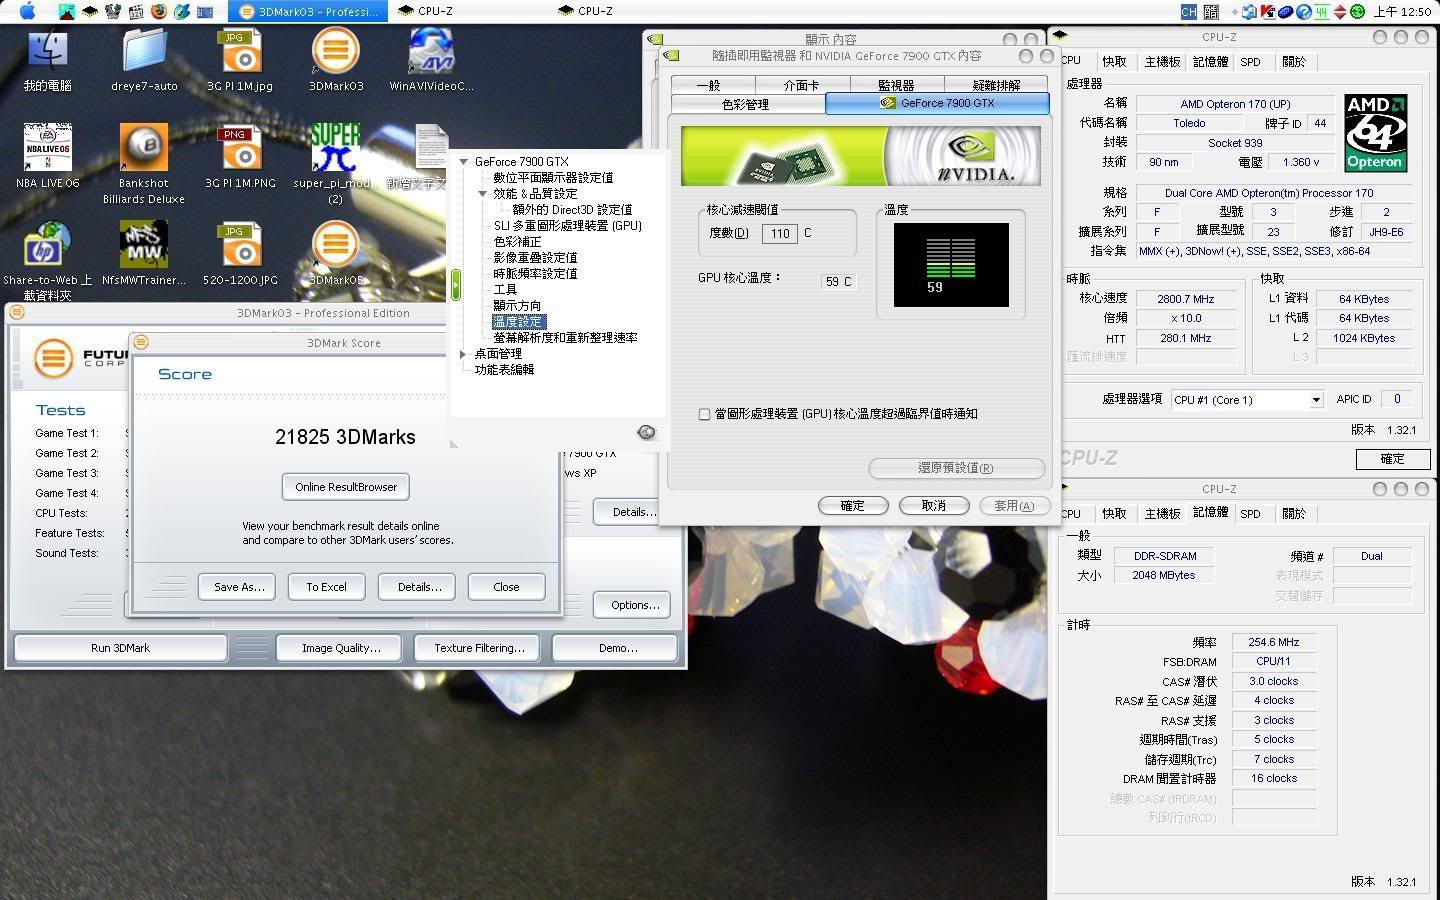Click the To Excel button
Image resolution: width=1440 pixels, height=900 pixels.
[326, 587]
